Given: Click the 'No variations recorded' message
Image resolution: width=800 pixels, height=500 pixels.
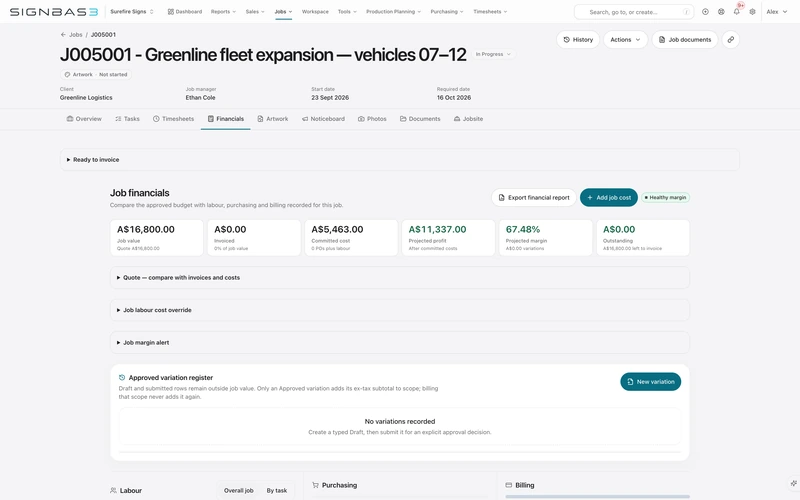Looking at the screenshot, I should (x=399, y=421).
